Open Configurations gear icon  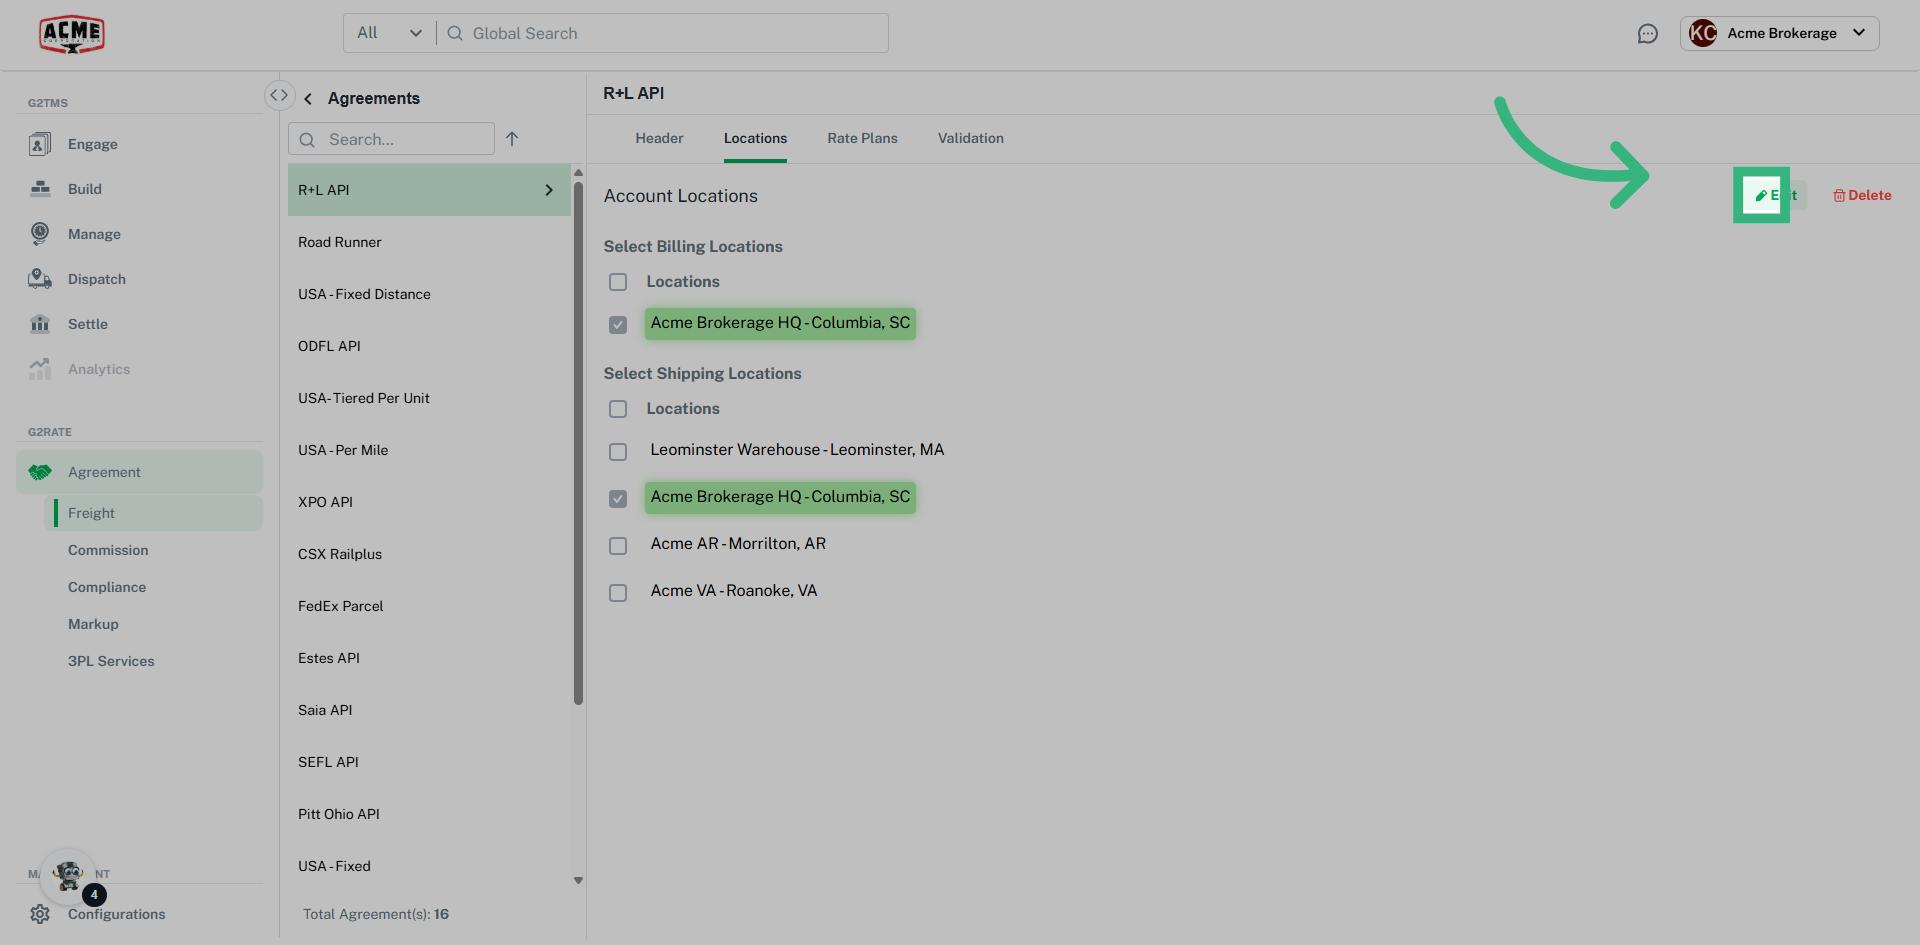(x=40, y=914)
